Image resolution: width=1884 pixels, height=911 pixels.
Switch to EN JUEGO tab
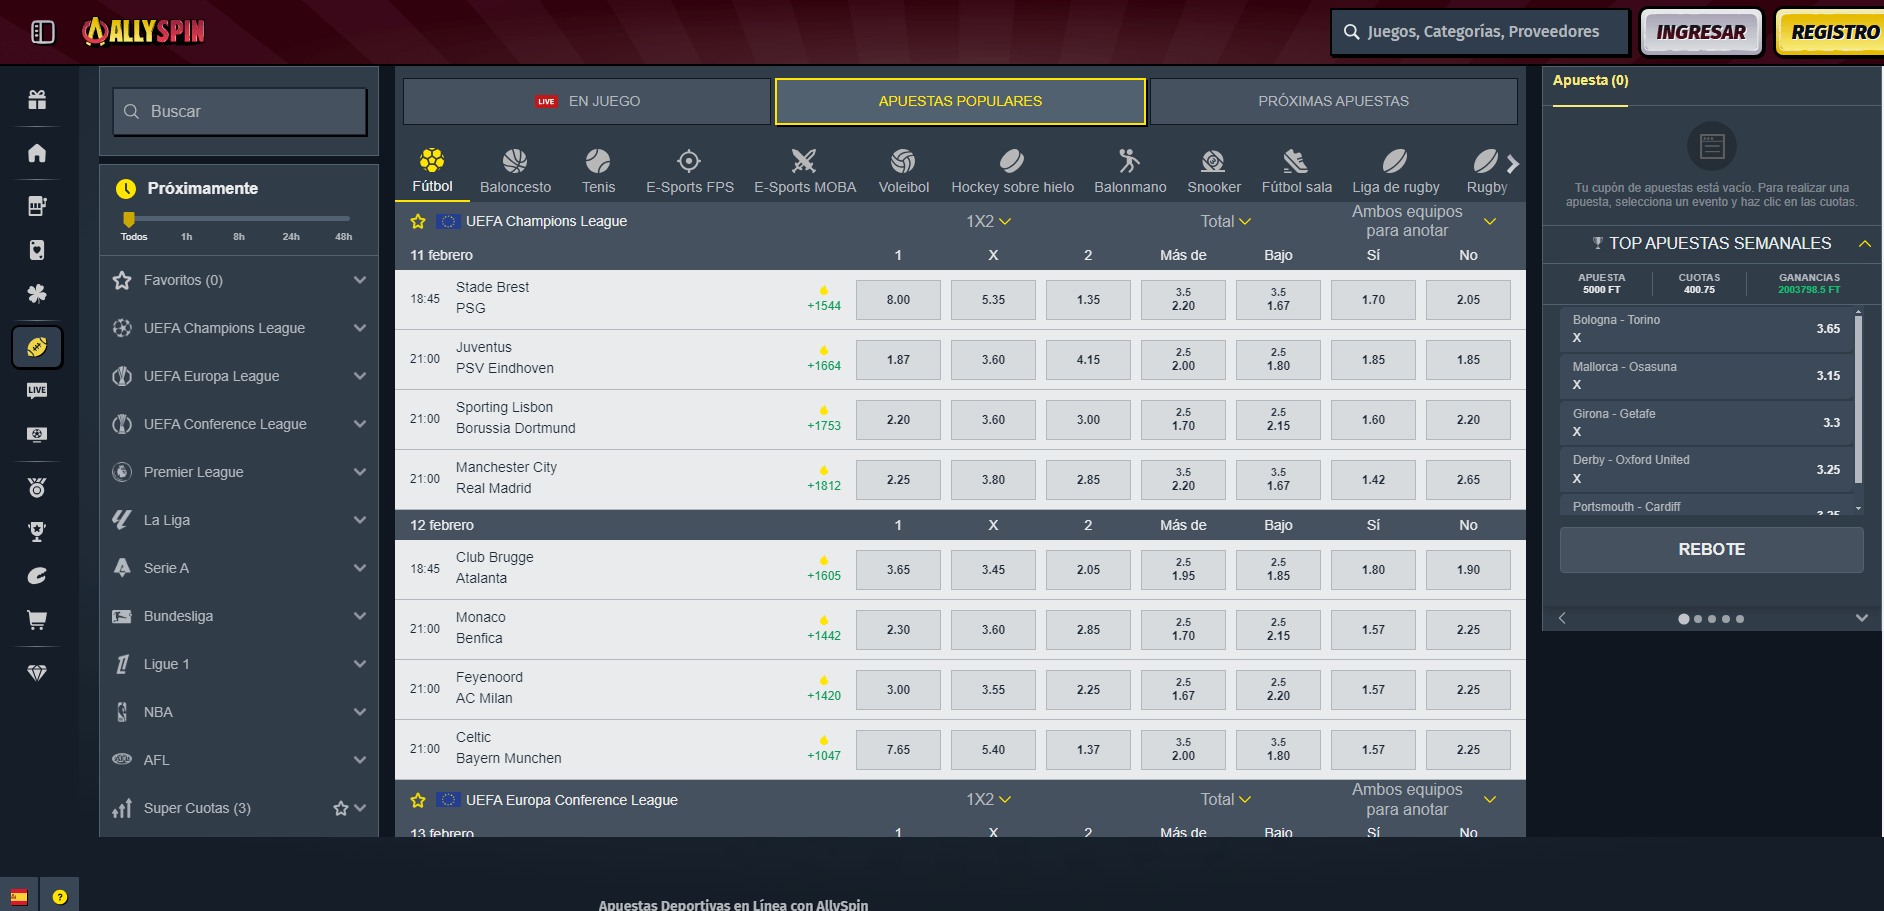tap(587, 101)
